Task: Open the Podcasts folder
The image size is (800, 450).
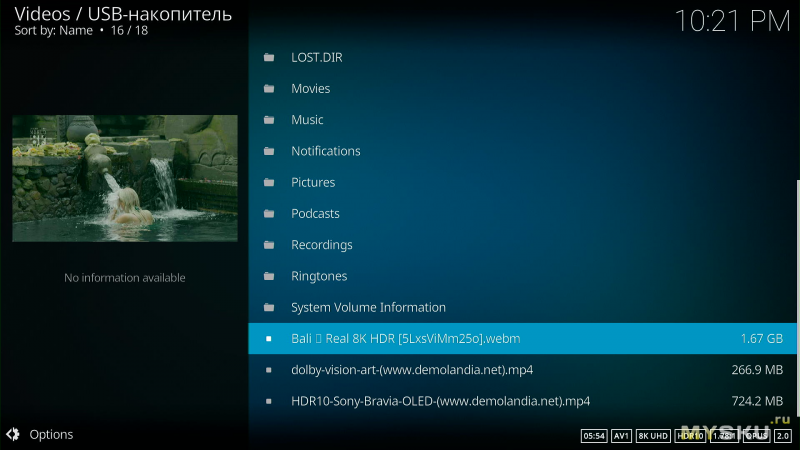Action: tap(315, 214)
